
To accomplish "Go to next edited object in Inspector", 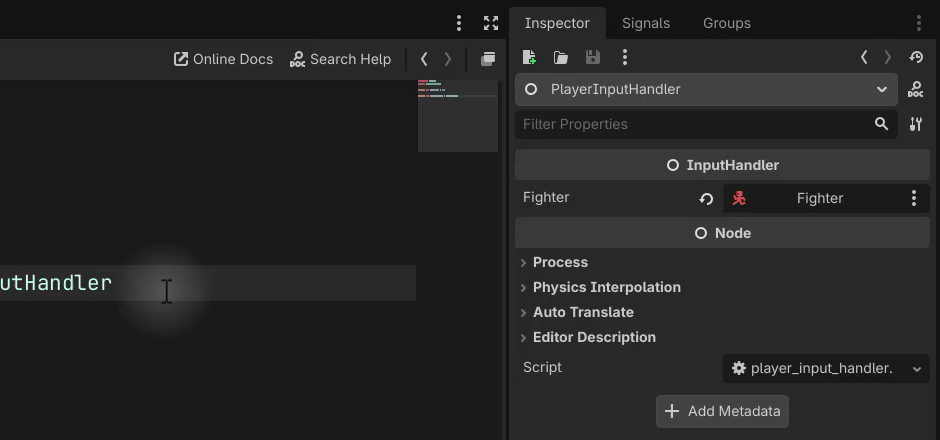I will pos(888,57).
